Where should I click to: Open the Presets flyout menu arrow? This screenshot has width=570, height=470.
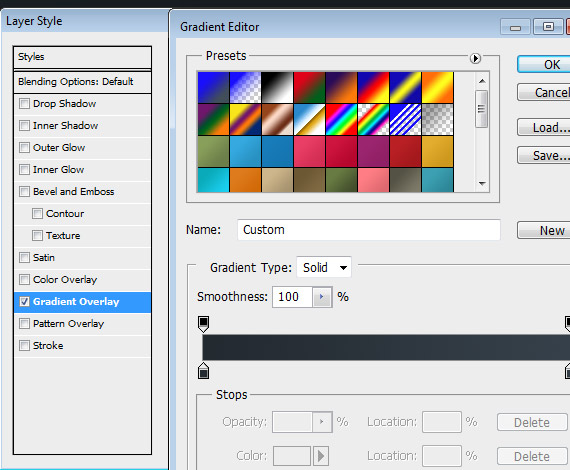click(475, 58)
